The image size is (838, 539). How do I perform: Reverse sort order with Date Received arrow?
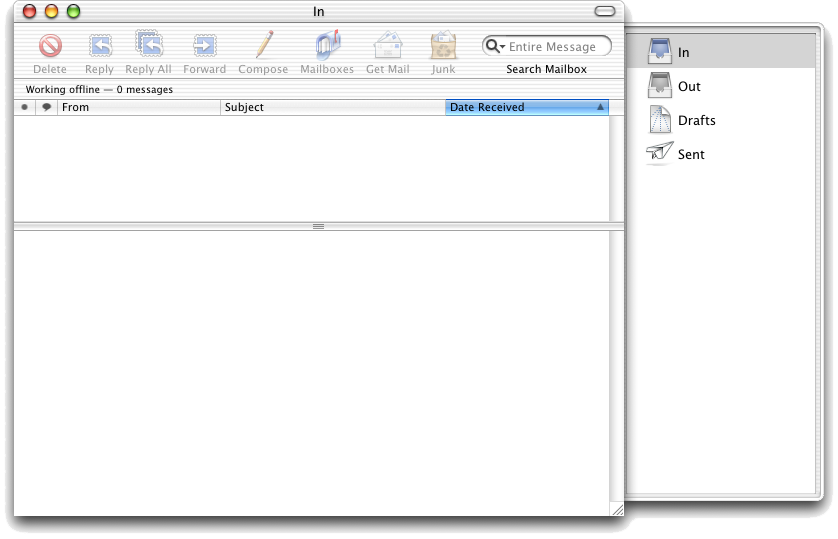pos(600,107)
